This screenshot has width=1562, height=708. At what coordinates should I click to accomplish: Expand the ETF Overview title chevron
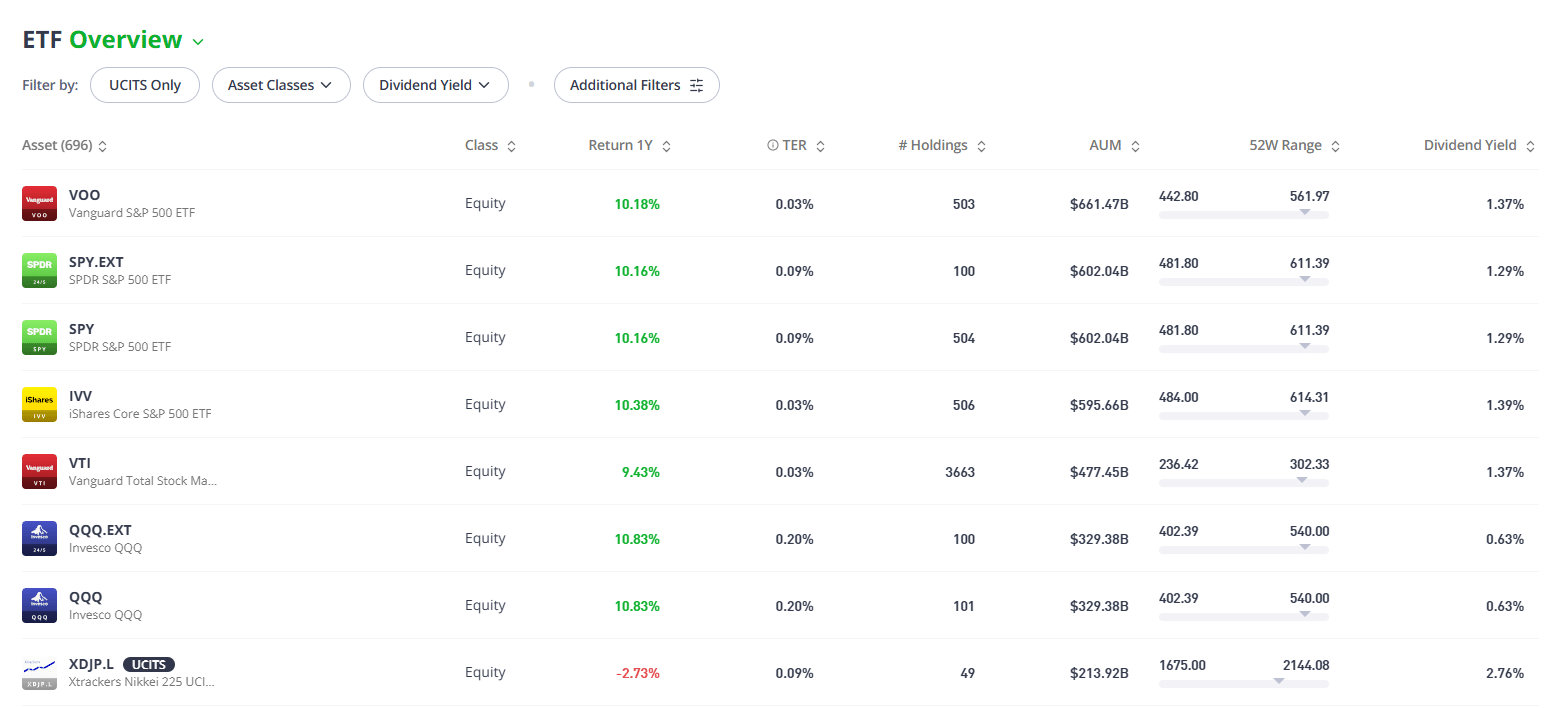tap(198, 42)
